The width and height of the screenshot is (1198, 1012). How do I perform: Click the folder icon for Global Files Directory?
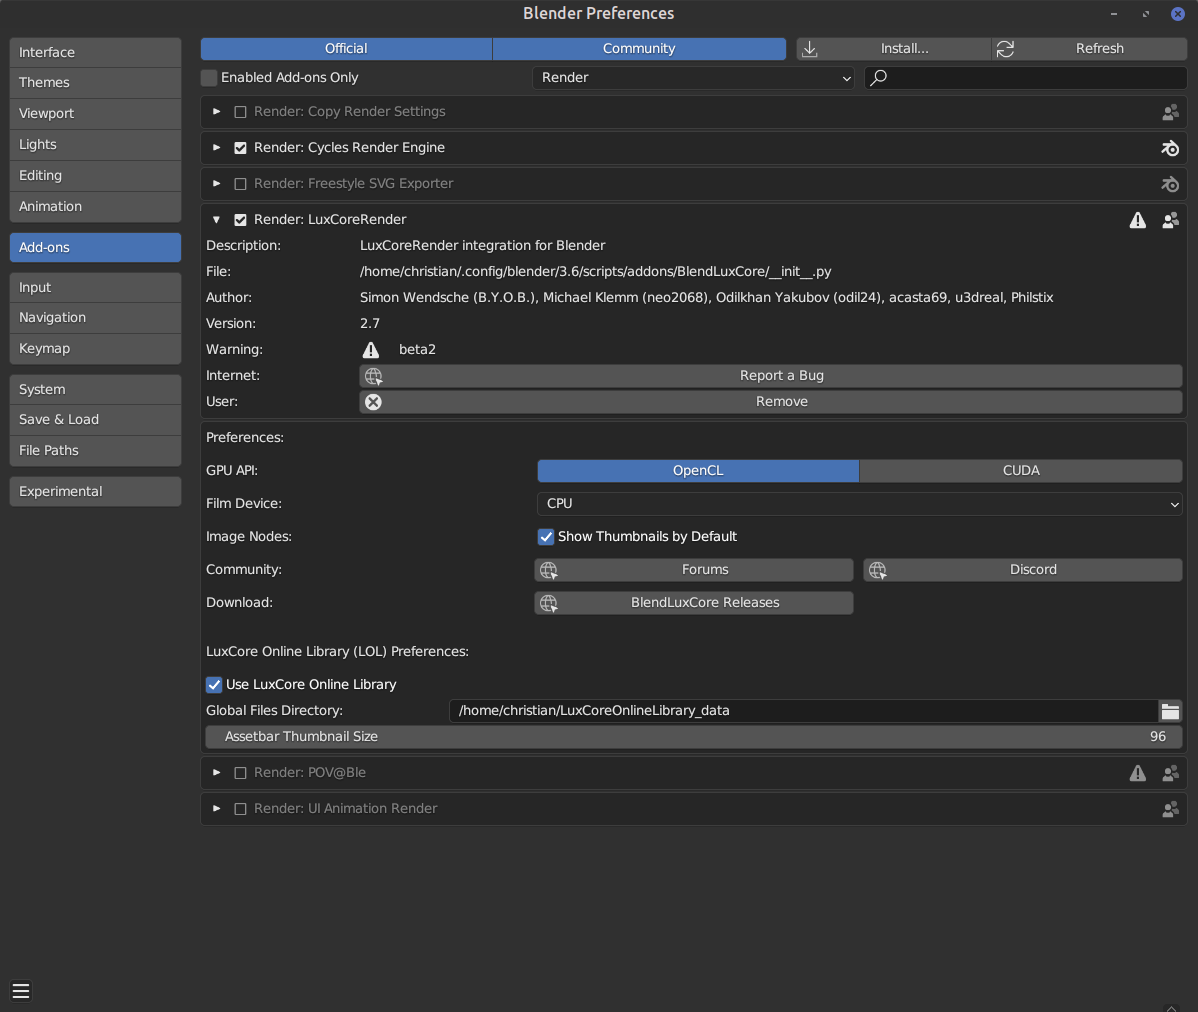(x=1170, y=711)
